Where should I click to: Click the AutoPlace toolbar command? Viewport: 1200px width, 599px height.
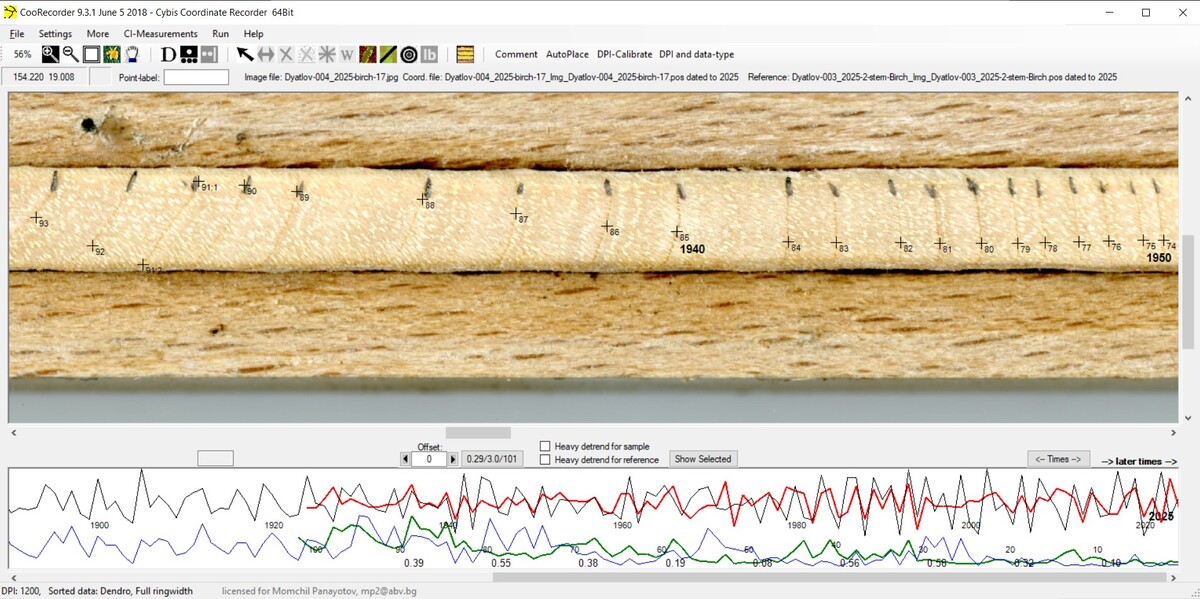click(569, 54)
